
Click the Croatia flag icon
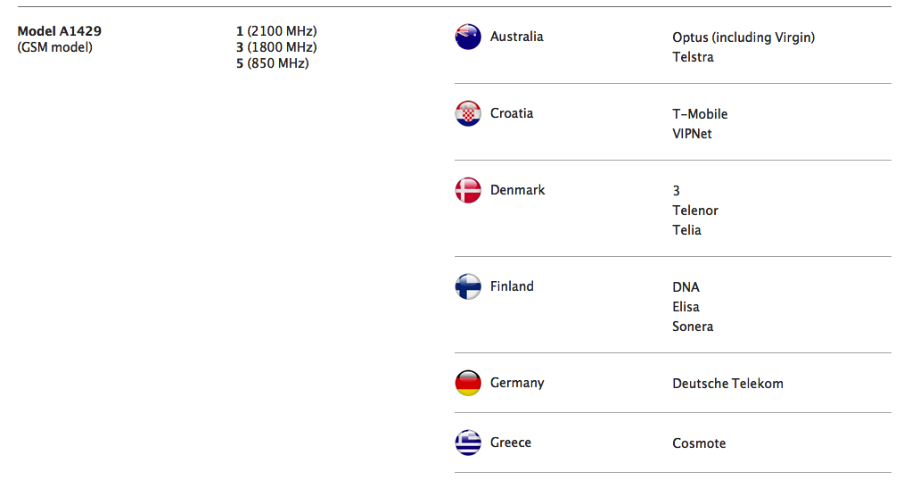(x=468, y=113)
